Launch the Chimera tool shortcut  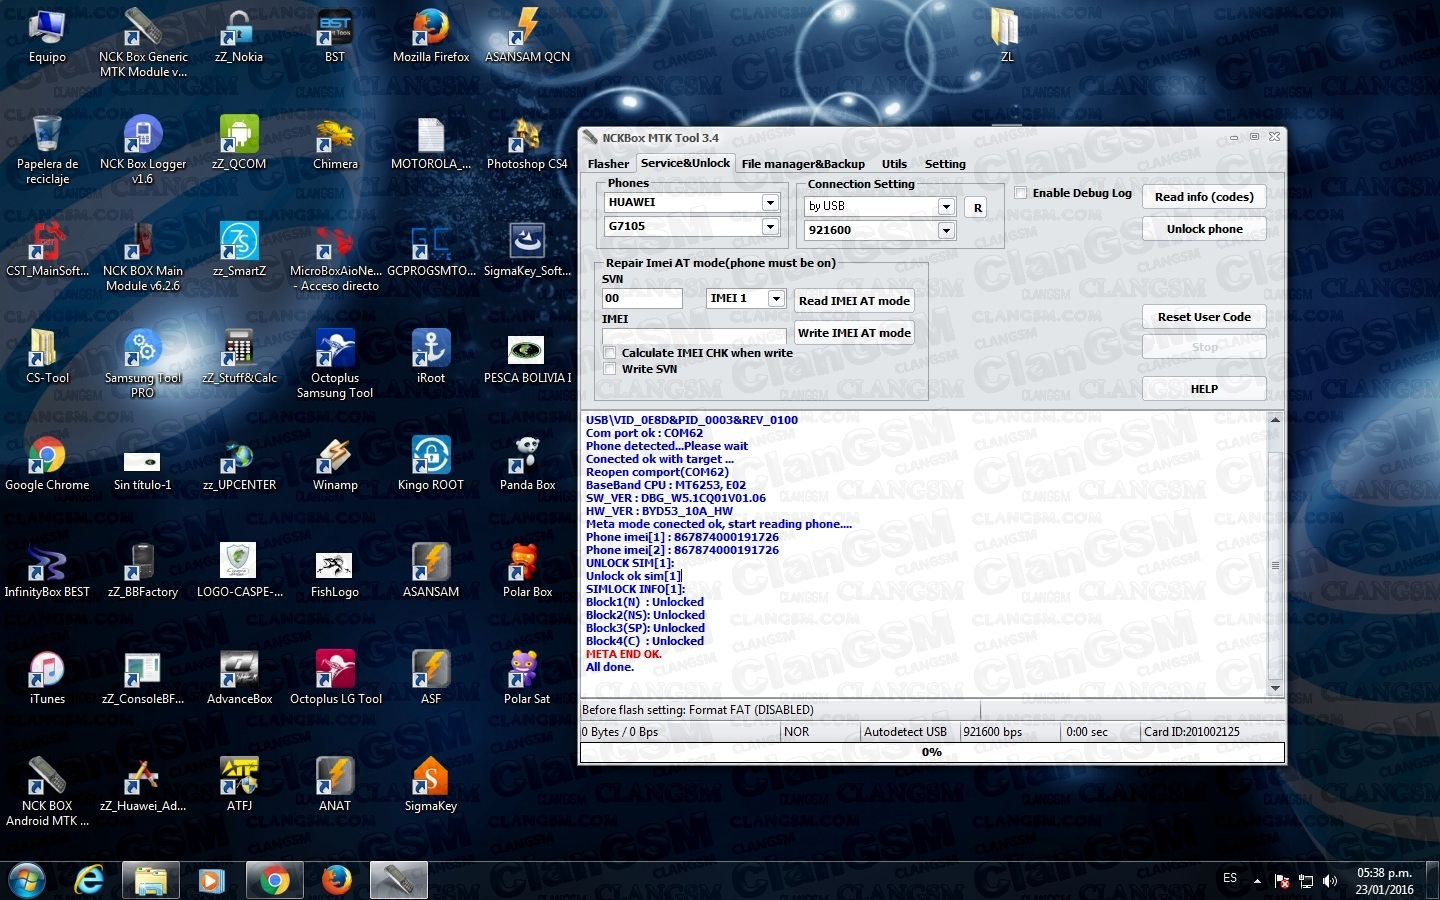335,143
